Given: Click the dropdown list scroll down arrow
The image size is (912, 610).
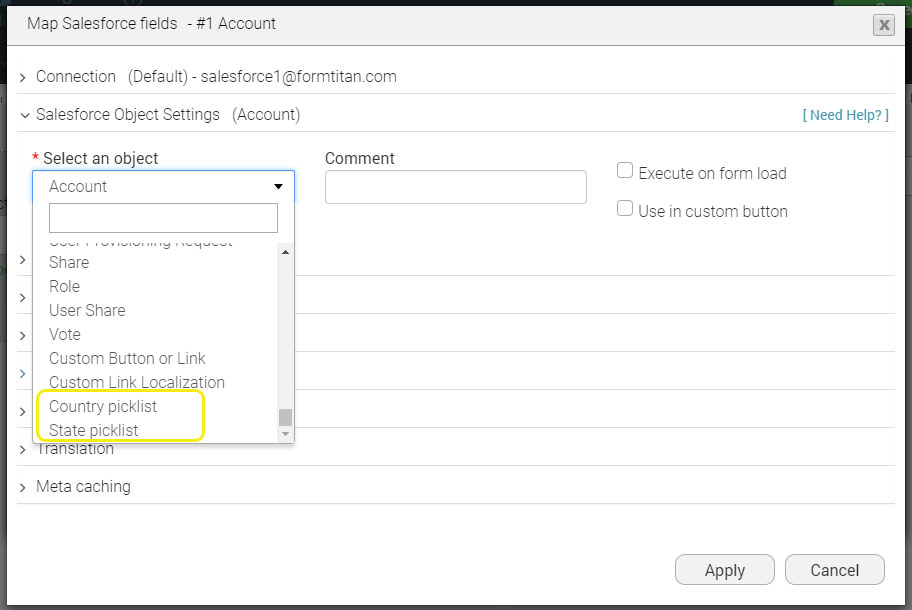Looking at the screenshot, I should click(x=285, y=434).
